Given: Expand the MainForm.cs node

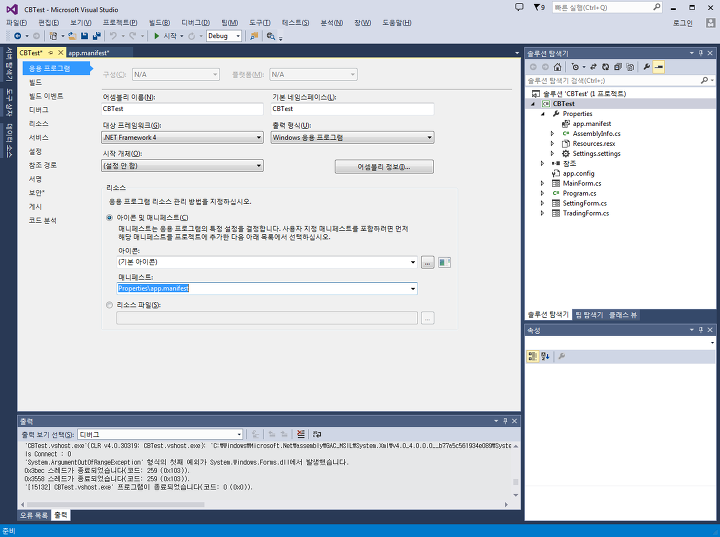Looking at the screenshot, I should pyautogui.click(x=543, y=183).
